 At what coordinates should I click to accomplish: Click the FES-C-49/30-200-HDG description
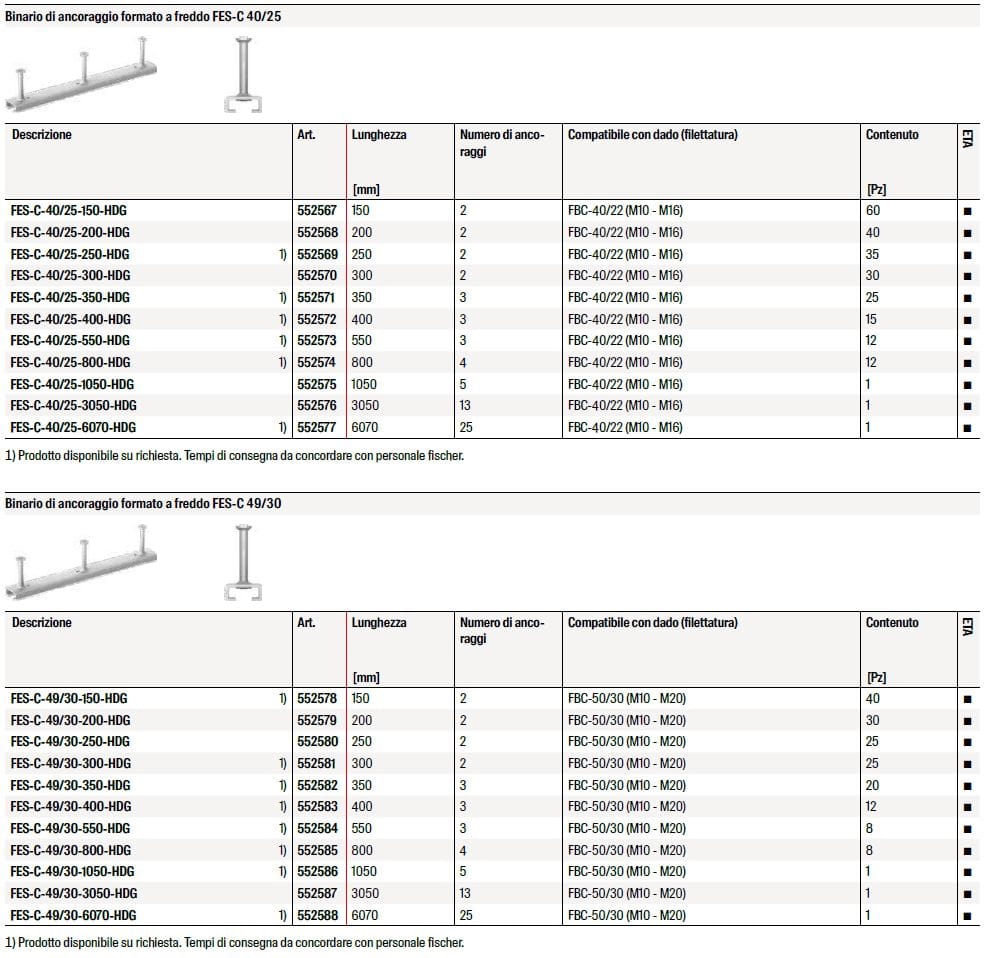coord(70,721)
